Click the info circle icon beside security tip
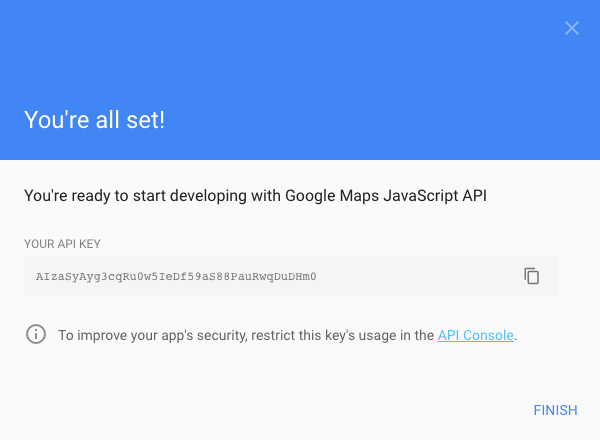This screenshot has width=600, height=440. tap(36, 334)
